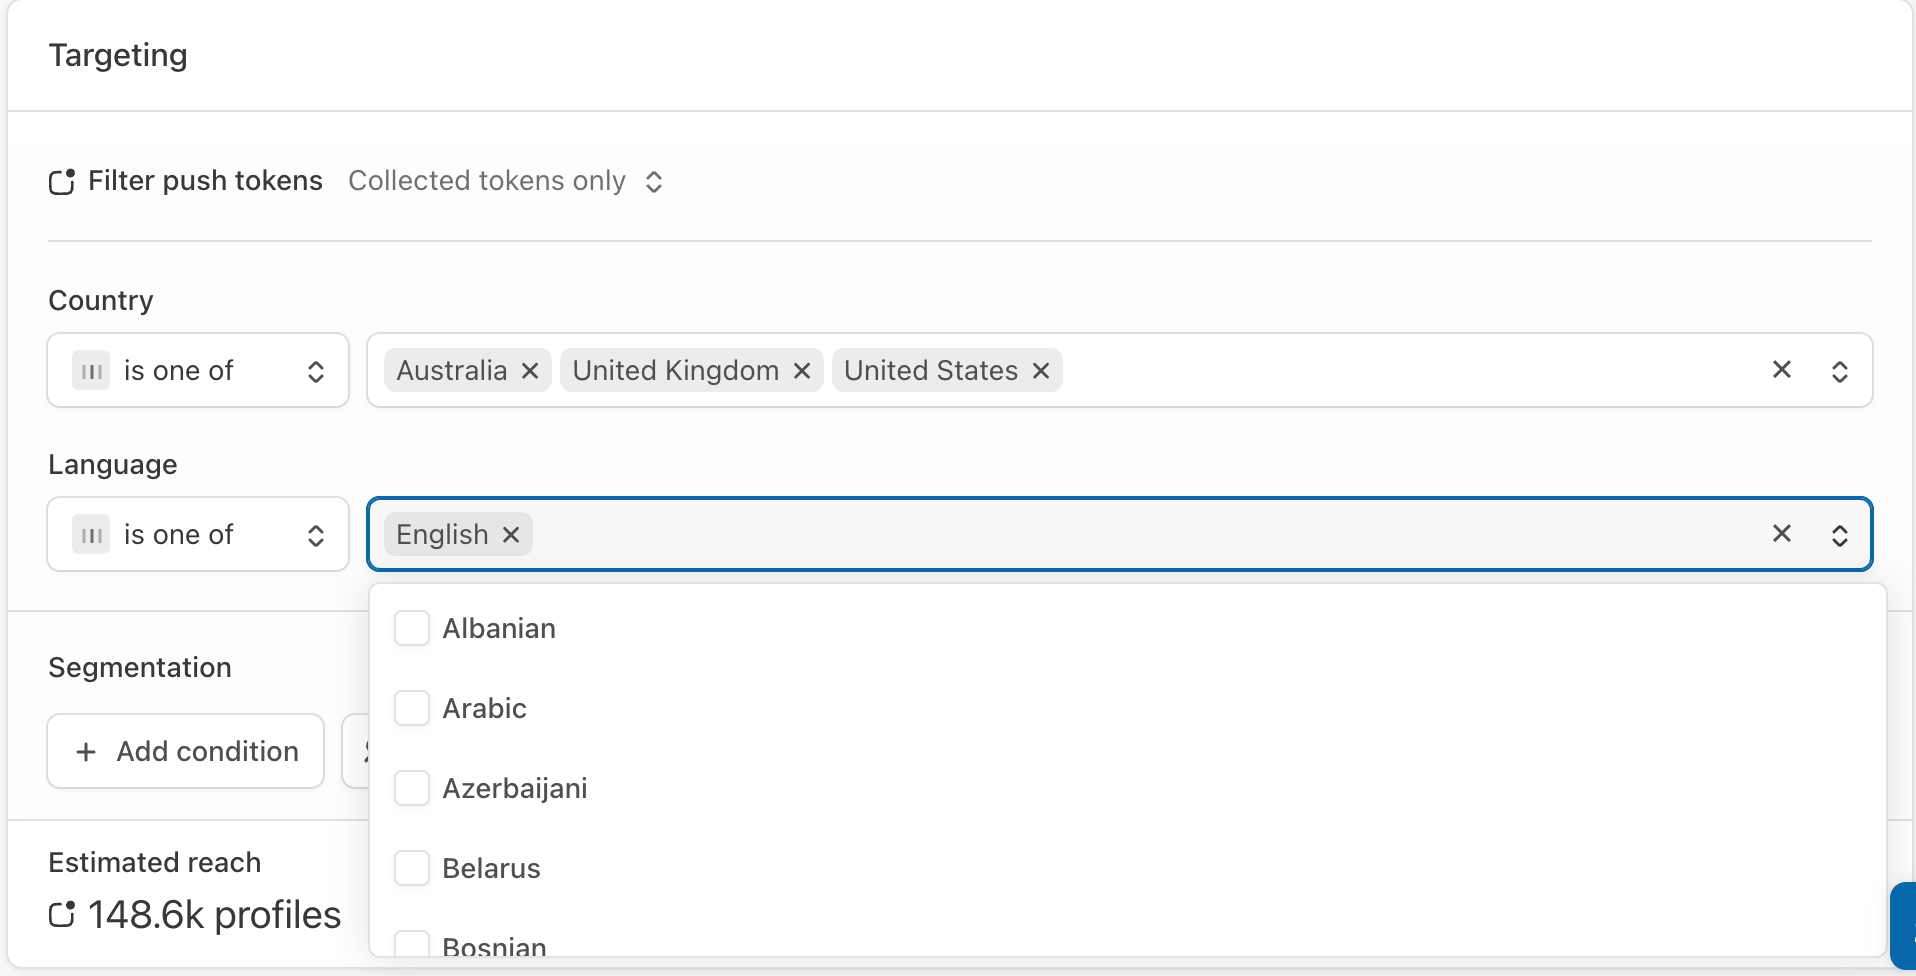1916x976 pixels.
Task: Tick the Belarus language checkbox
Action: pos(412,869)
